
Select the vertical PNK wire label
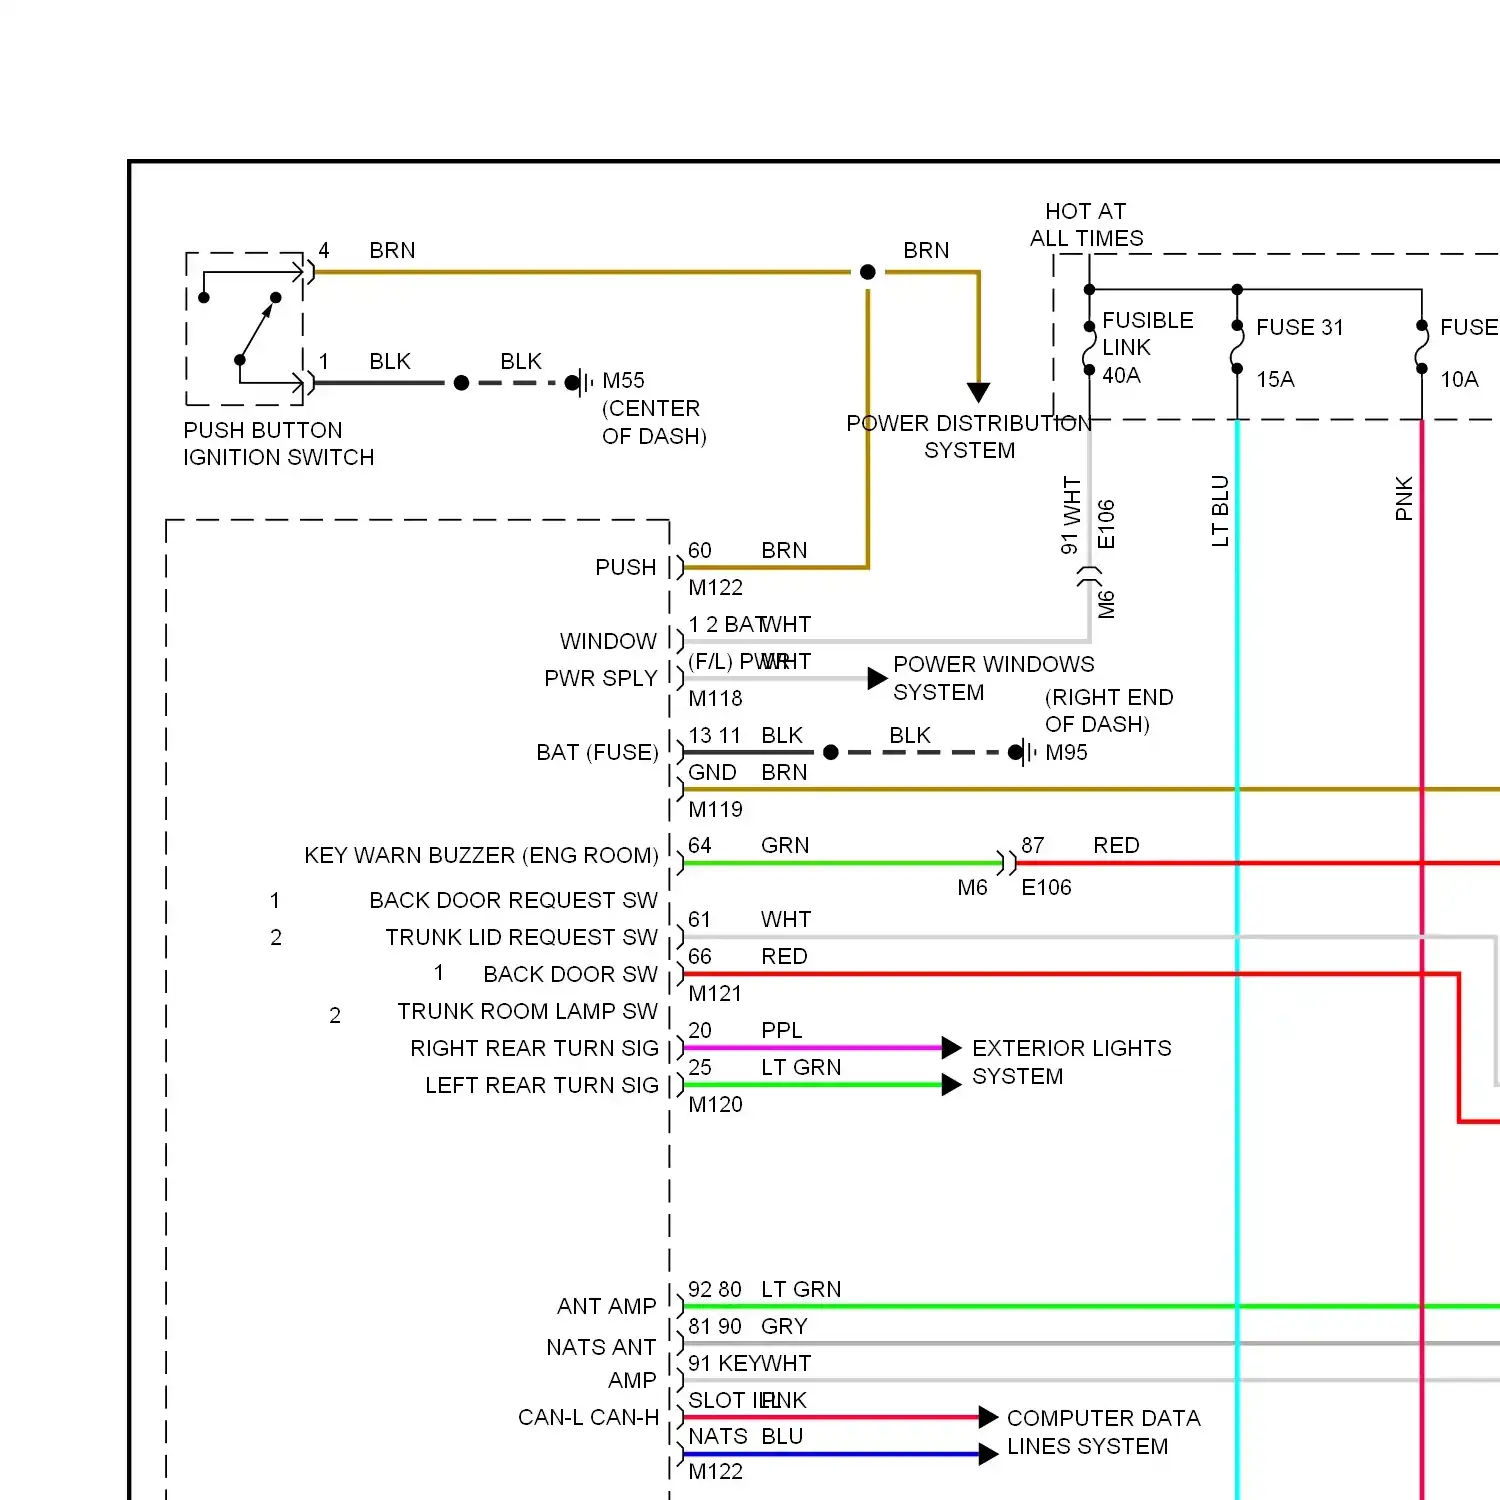tap(1404, 498)
